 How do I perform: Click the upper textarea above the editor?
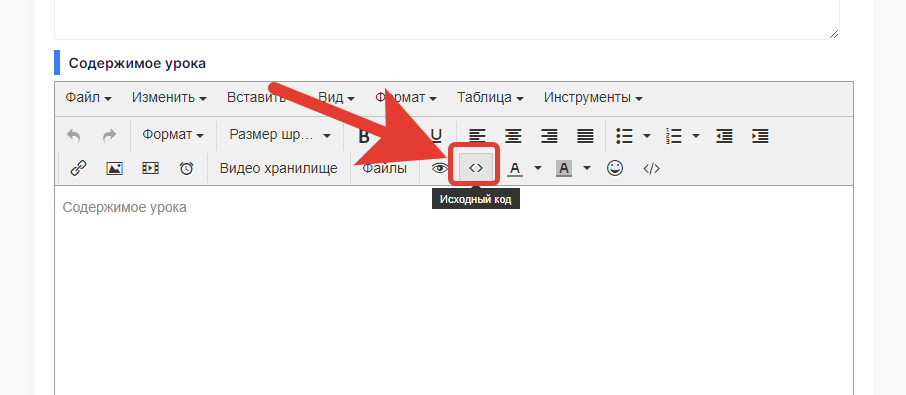447,19
